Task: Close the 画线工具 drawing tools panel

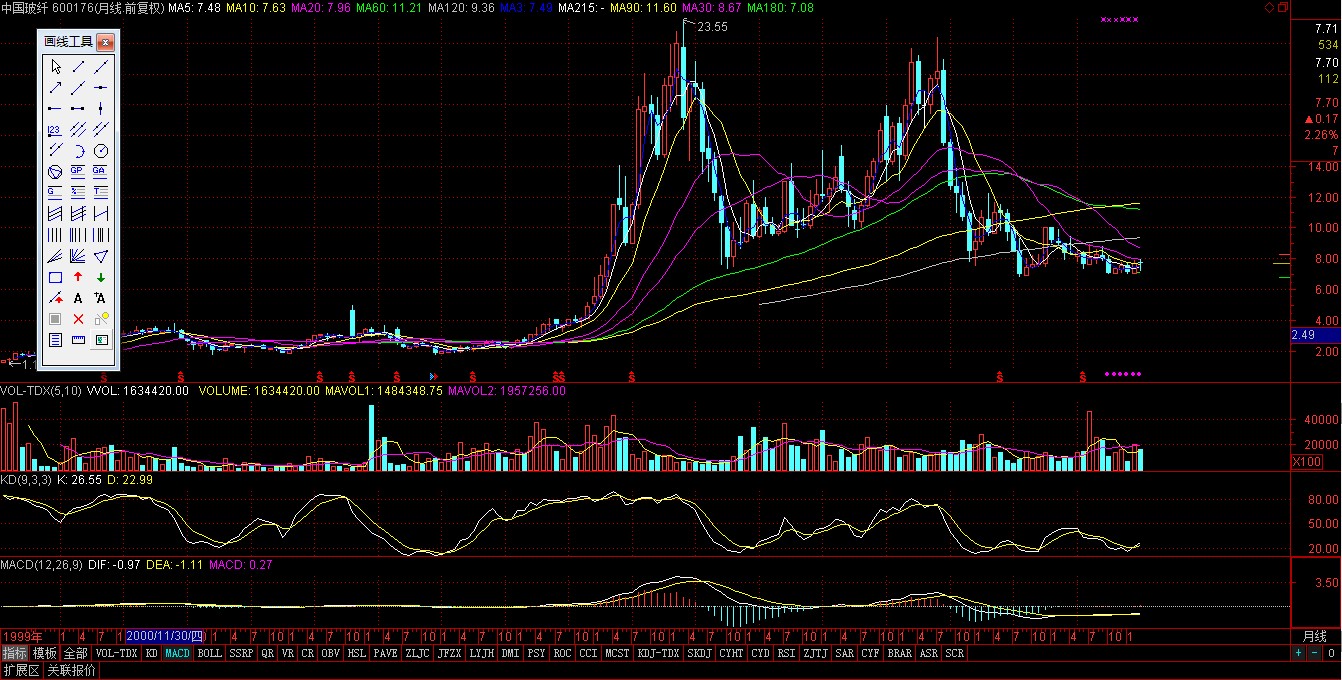Action: tap(105, 42)
